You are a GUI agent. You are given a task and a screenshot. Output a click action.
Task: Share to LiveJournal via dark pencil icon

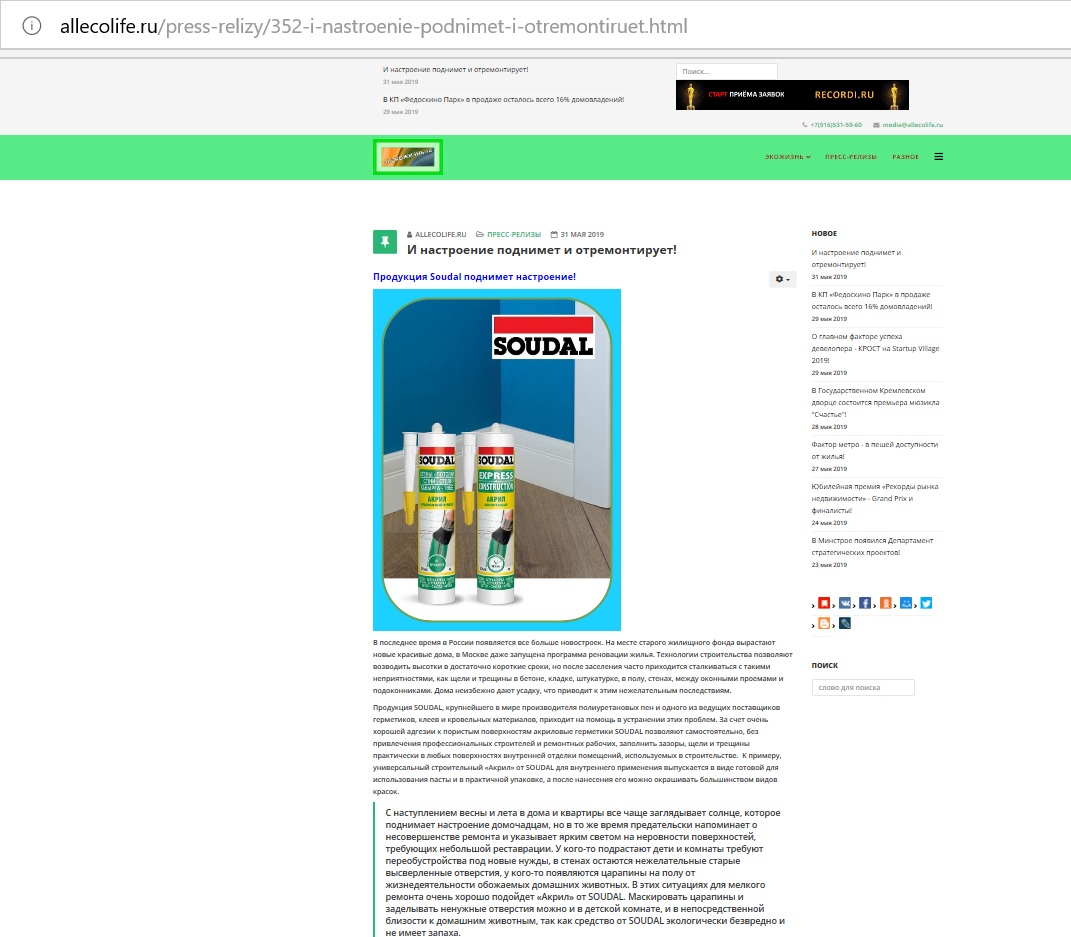[x=845, y=623]
